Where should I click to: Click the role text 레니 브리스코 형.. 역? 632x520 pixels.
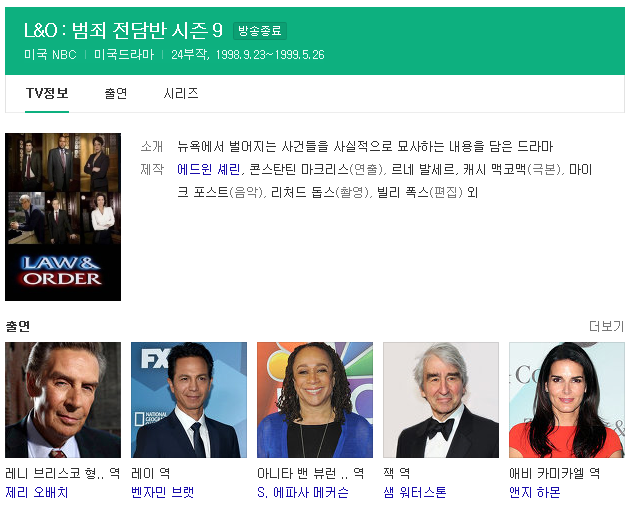(x=62, y=473)
